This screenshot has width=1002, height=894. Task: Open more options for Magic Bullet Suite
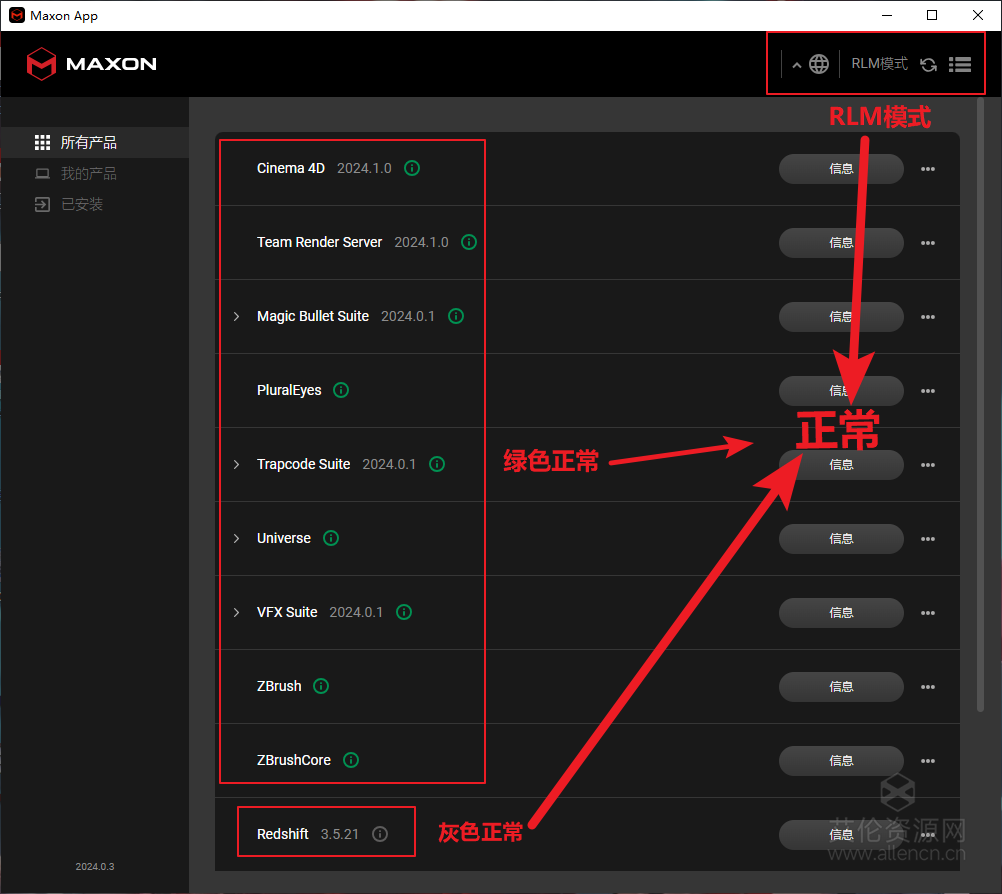(x=928, y=317)
